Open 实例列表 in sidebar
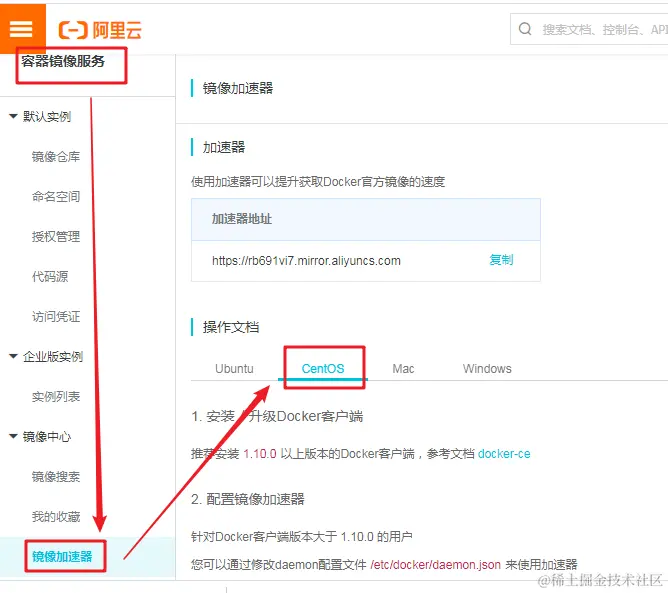Viewport: 668px width, 593px height. click(56, 397)
